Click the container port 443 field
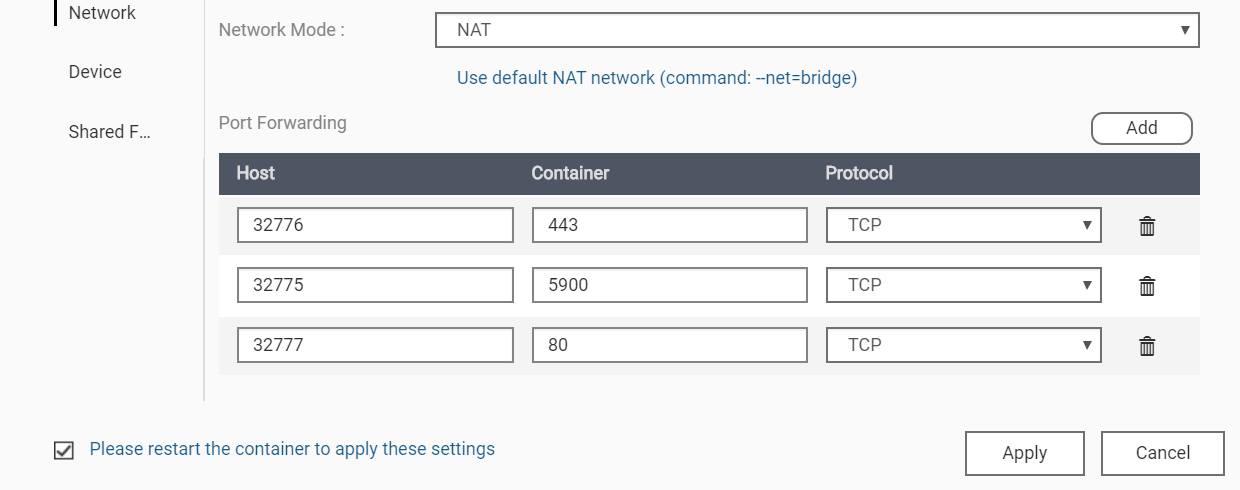The height and width of the screenshot is (490, 1240). tap(669, 226)
